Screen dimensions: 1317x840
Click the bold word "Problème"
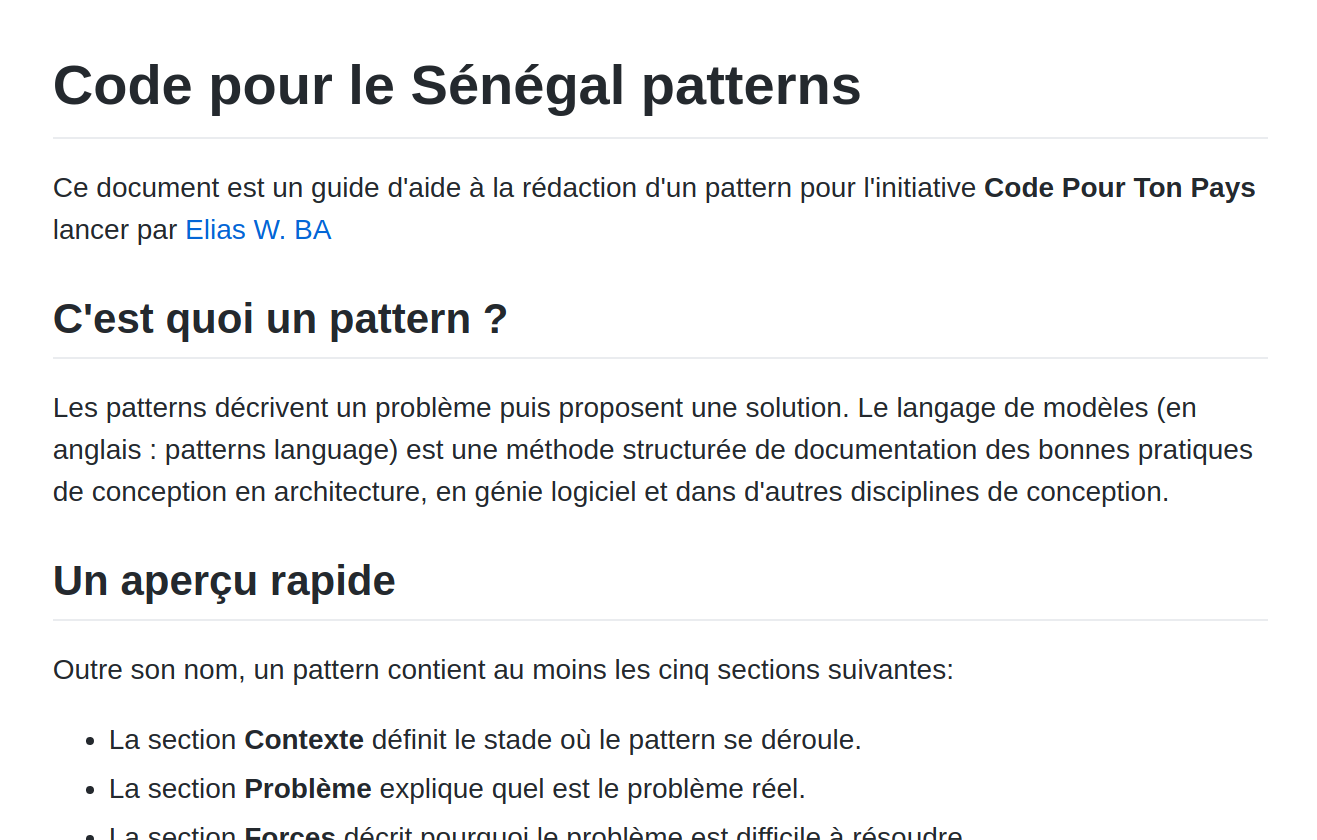pyautogui.click(x=308, y=789)
